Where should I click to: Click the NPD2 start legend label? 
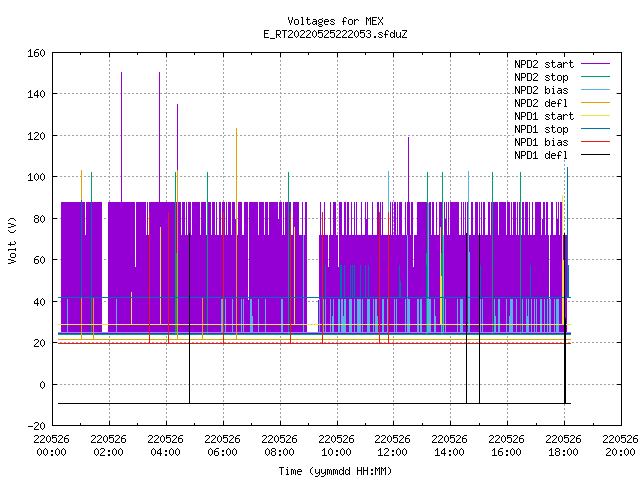544,64
